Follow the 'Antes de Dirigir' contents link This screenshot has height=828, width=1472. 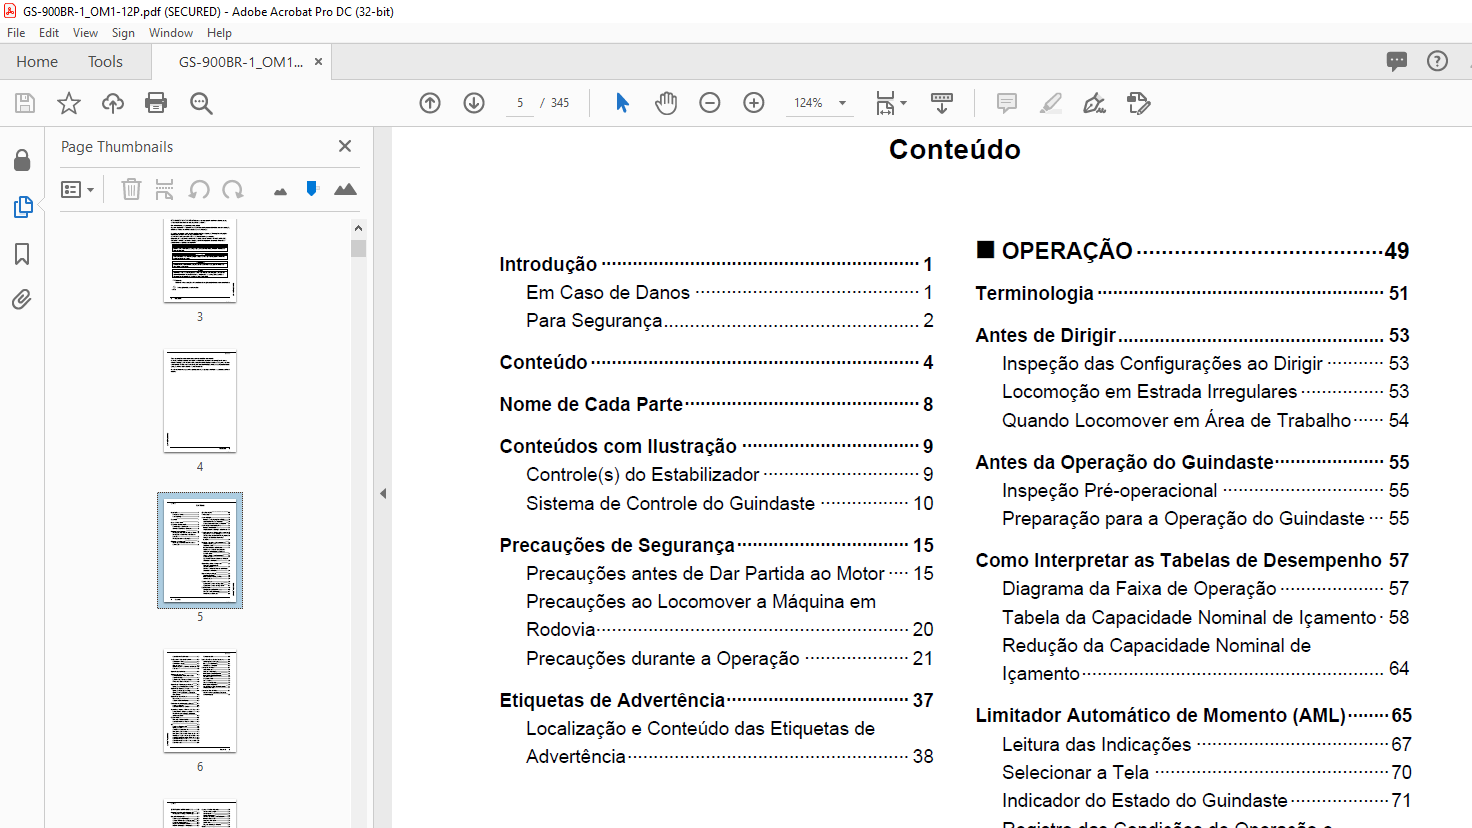pyautogui.click(x=1045, y=335)
